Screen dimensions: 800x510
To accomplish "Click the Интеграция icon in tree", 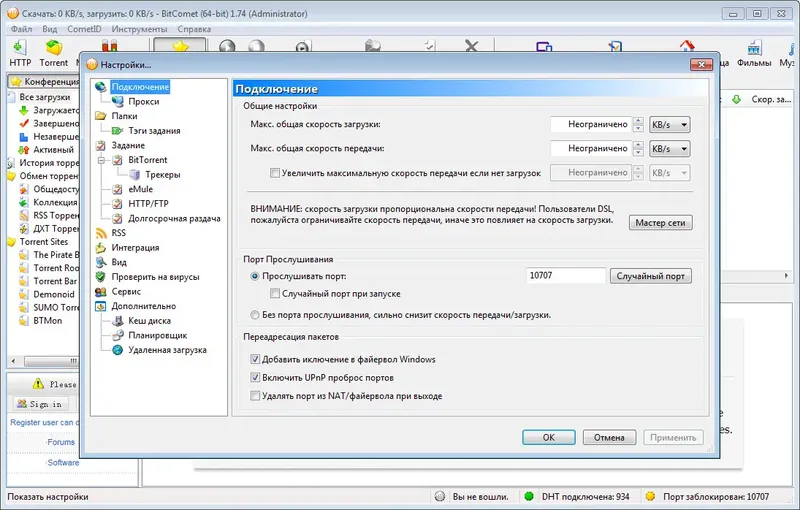I will coord(101,248).
